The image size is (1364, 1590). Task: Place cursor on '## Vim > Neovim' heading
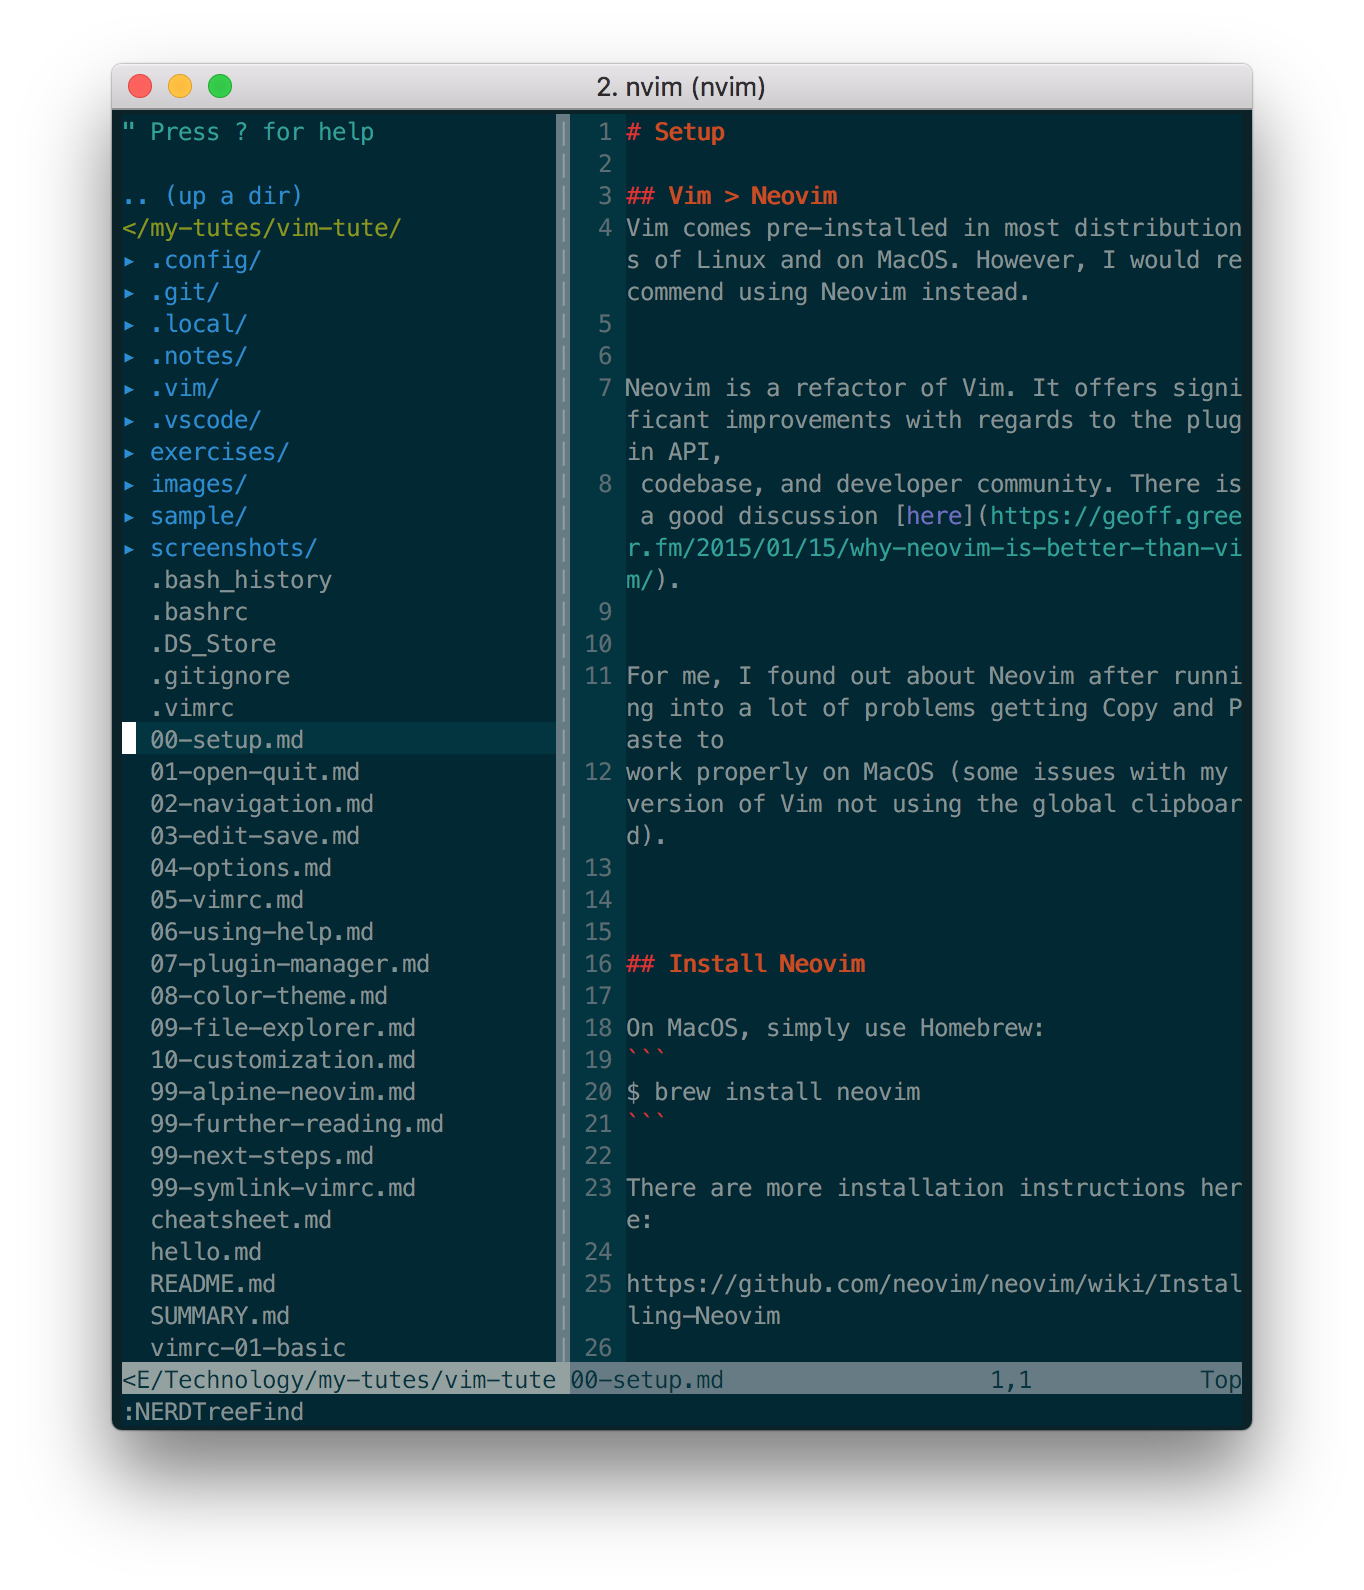tap(731, 196)
